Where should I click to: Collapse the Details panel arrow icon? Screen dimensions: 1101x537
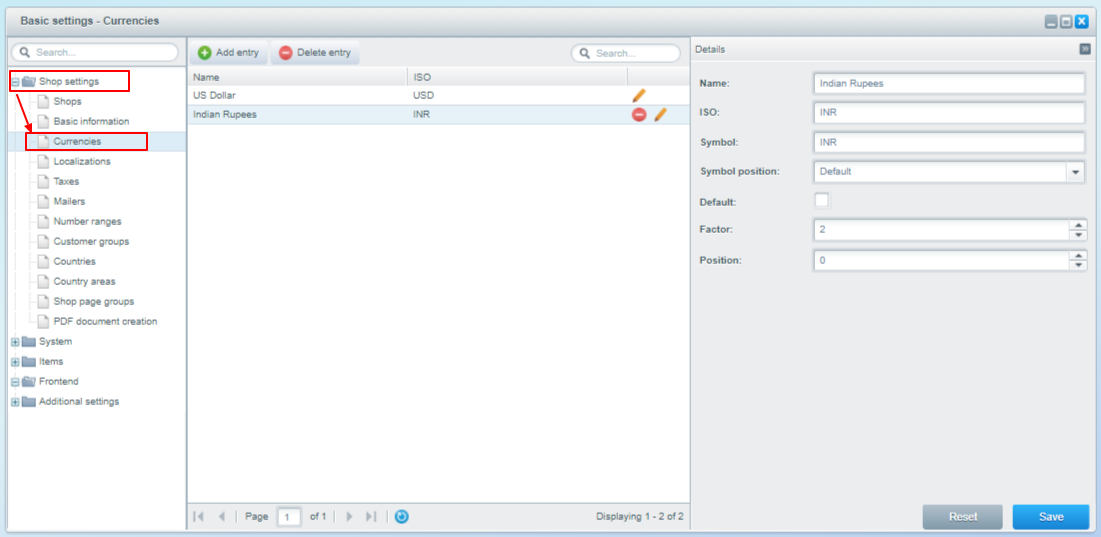tap(1085, 49)
